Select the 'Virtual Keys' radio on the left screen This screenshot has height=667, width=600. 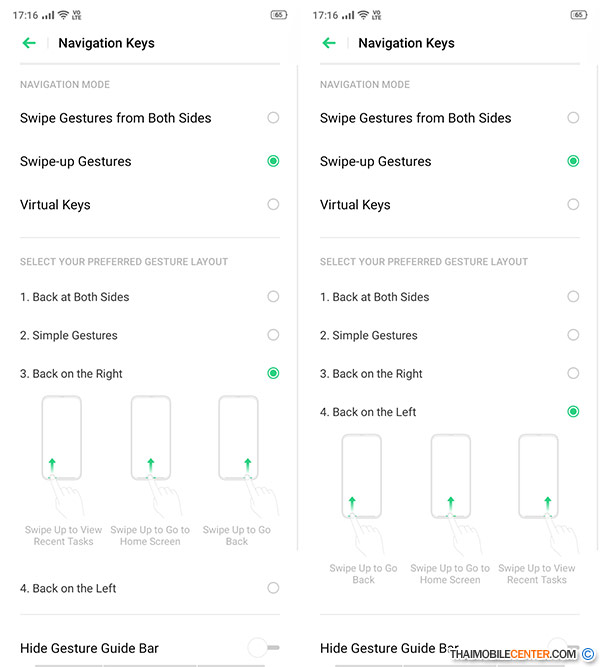[273, 204]
